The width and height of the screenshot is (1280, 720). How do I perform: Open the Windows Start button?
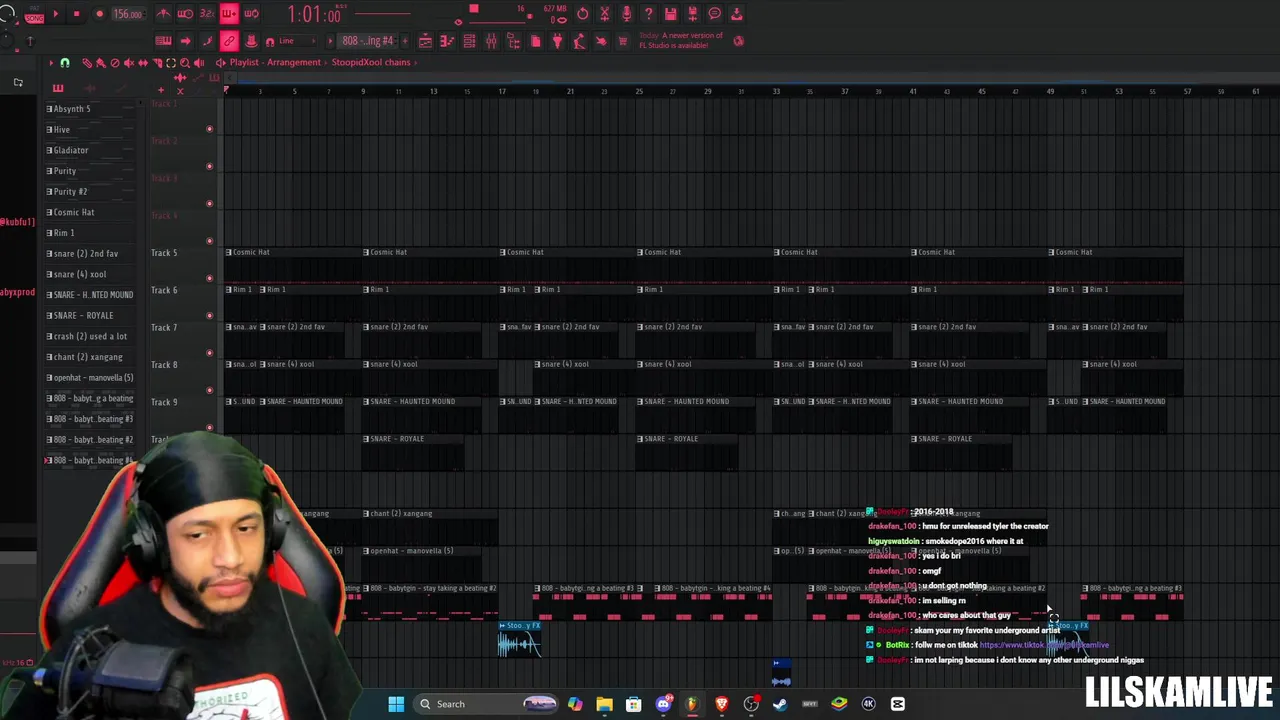click(396, 704)
